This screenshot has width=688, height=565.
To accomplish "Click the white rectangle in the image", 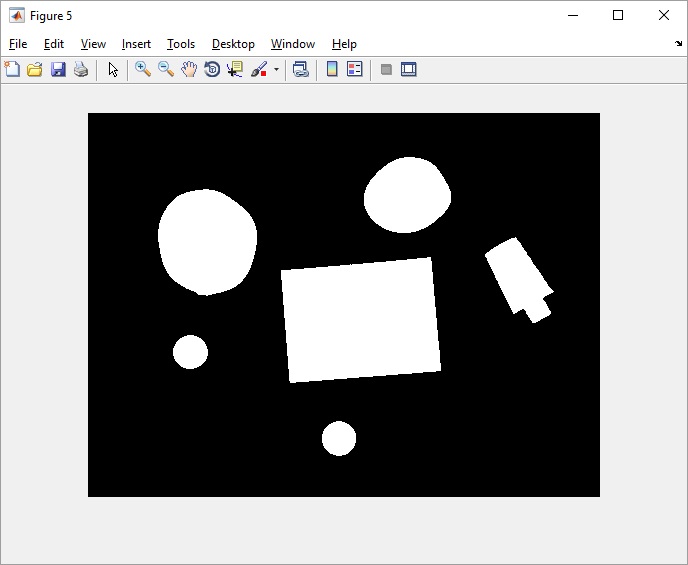I will point(360,320).
